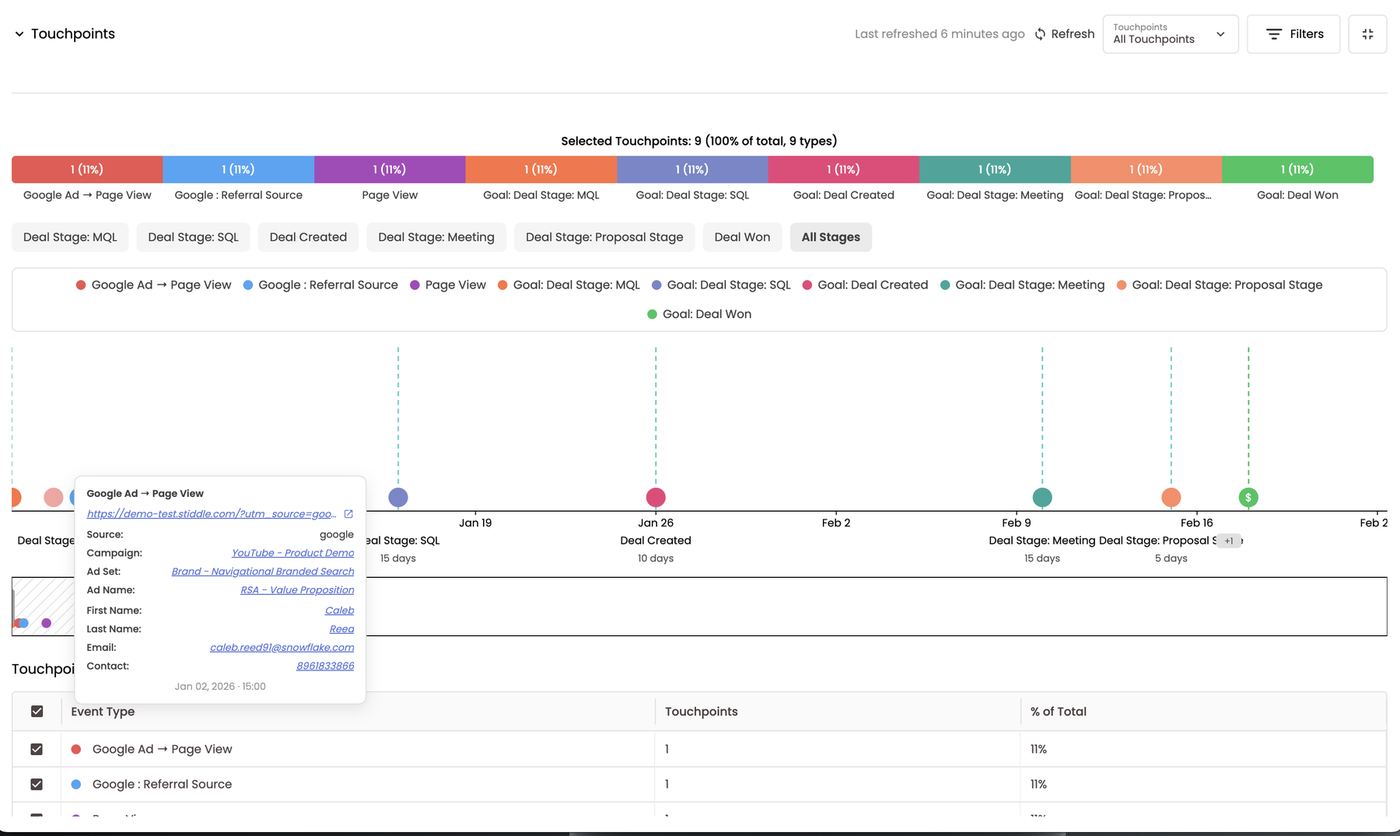The width and height of the screenshot is (1400, 836).
Task: Switch to the Deal Won tab
Action: click(x=742, y=237)
